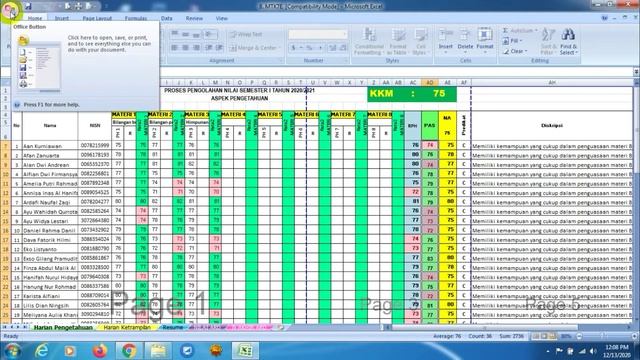Open the Number Format combo box
640x360 pixels.
point(318,35)
